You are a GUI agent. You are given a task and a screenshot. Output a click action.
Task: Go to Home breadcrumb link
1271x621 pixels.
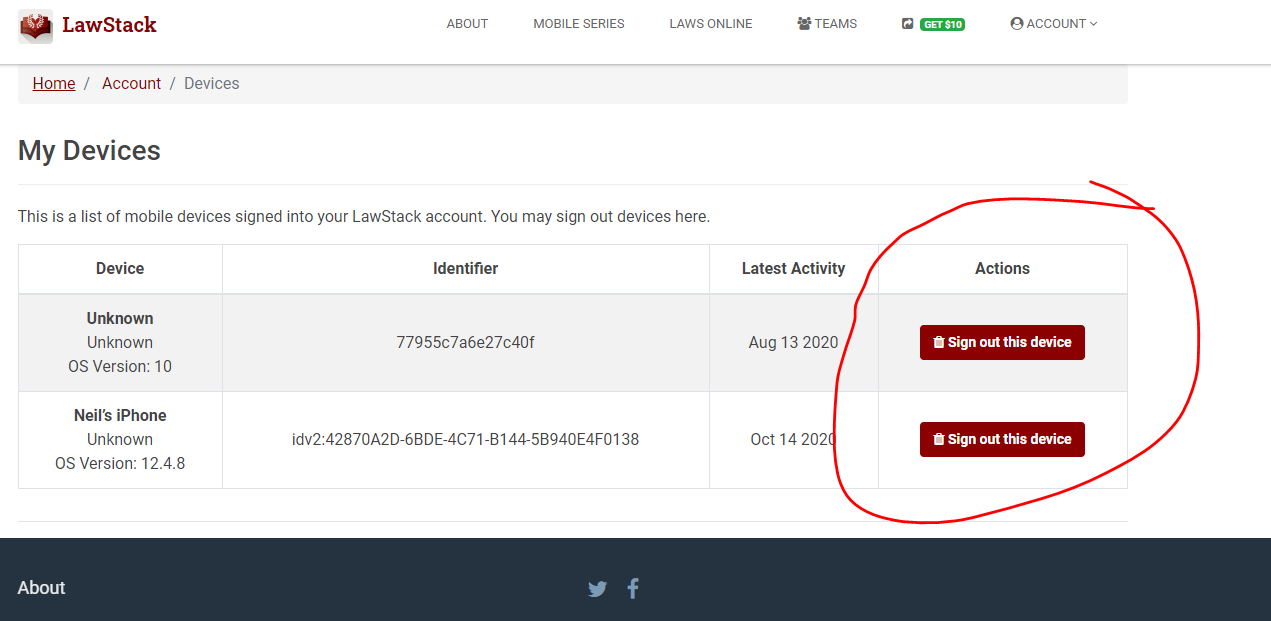[x=54, y=84]
